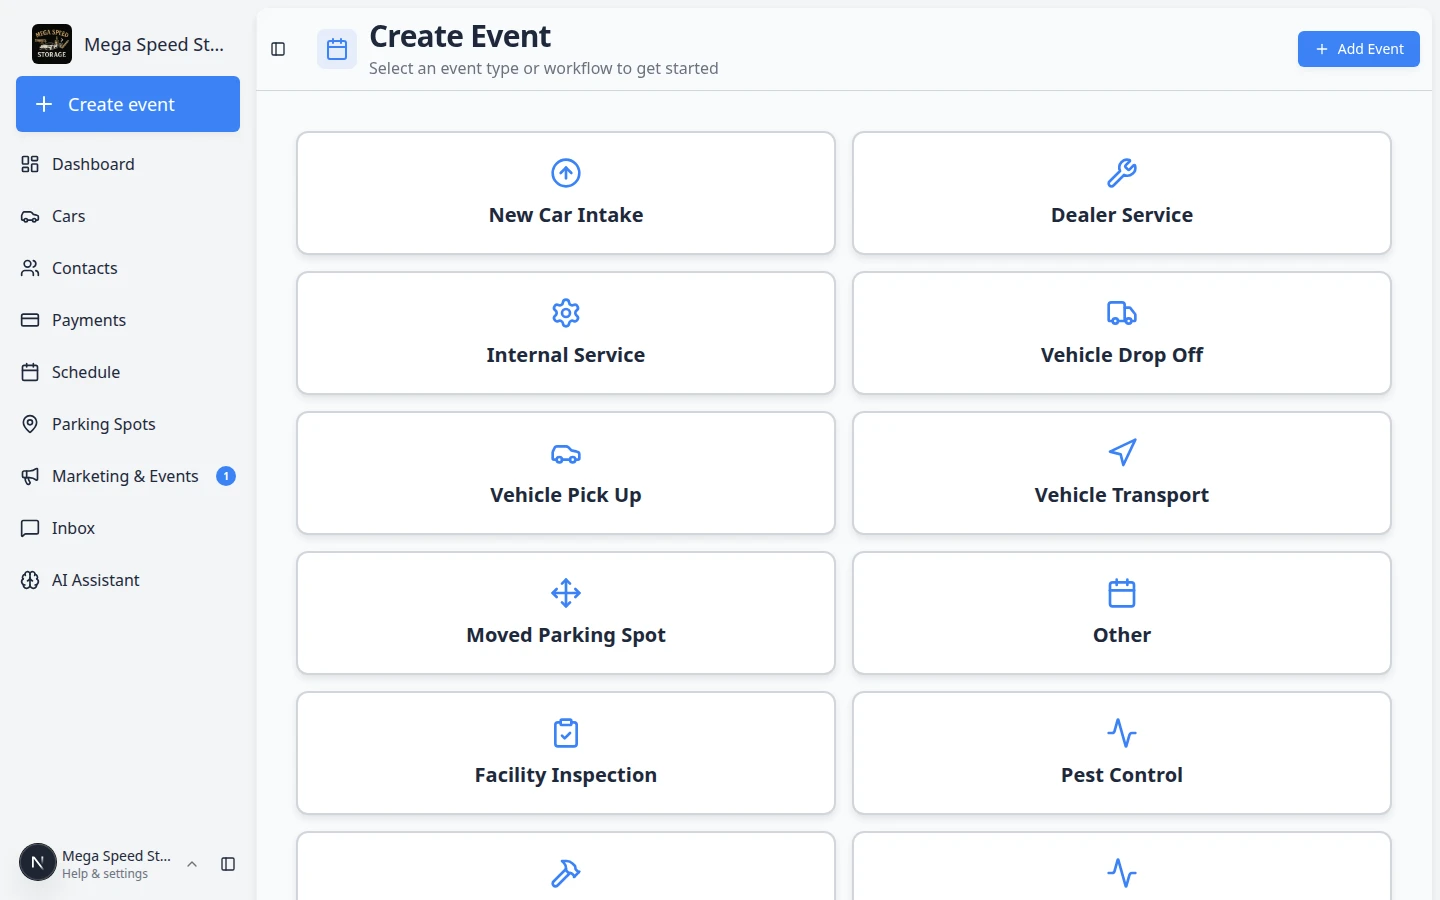Click the Mega Speed Storage logo
Image resolution: width=1440 pixels, height=900 pixels.
click(52, 44)
